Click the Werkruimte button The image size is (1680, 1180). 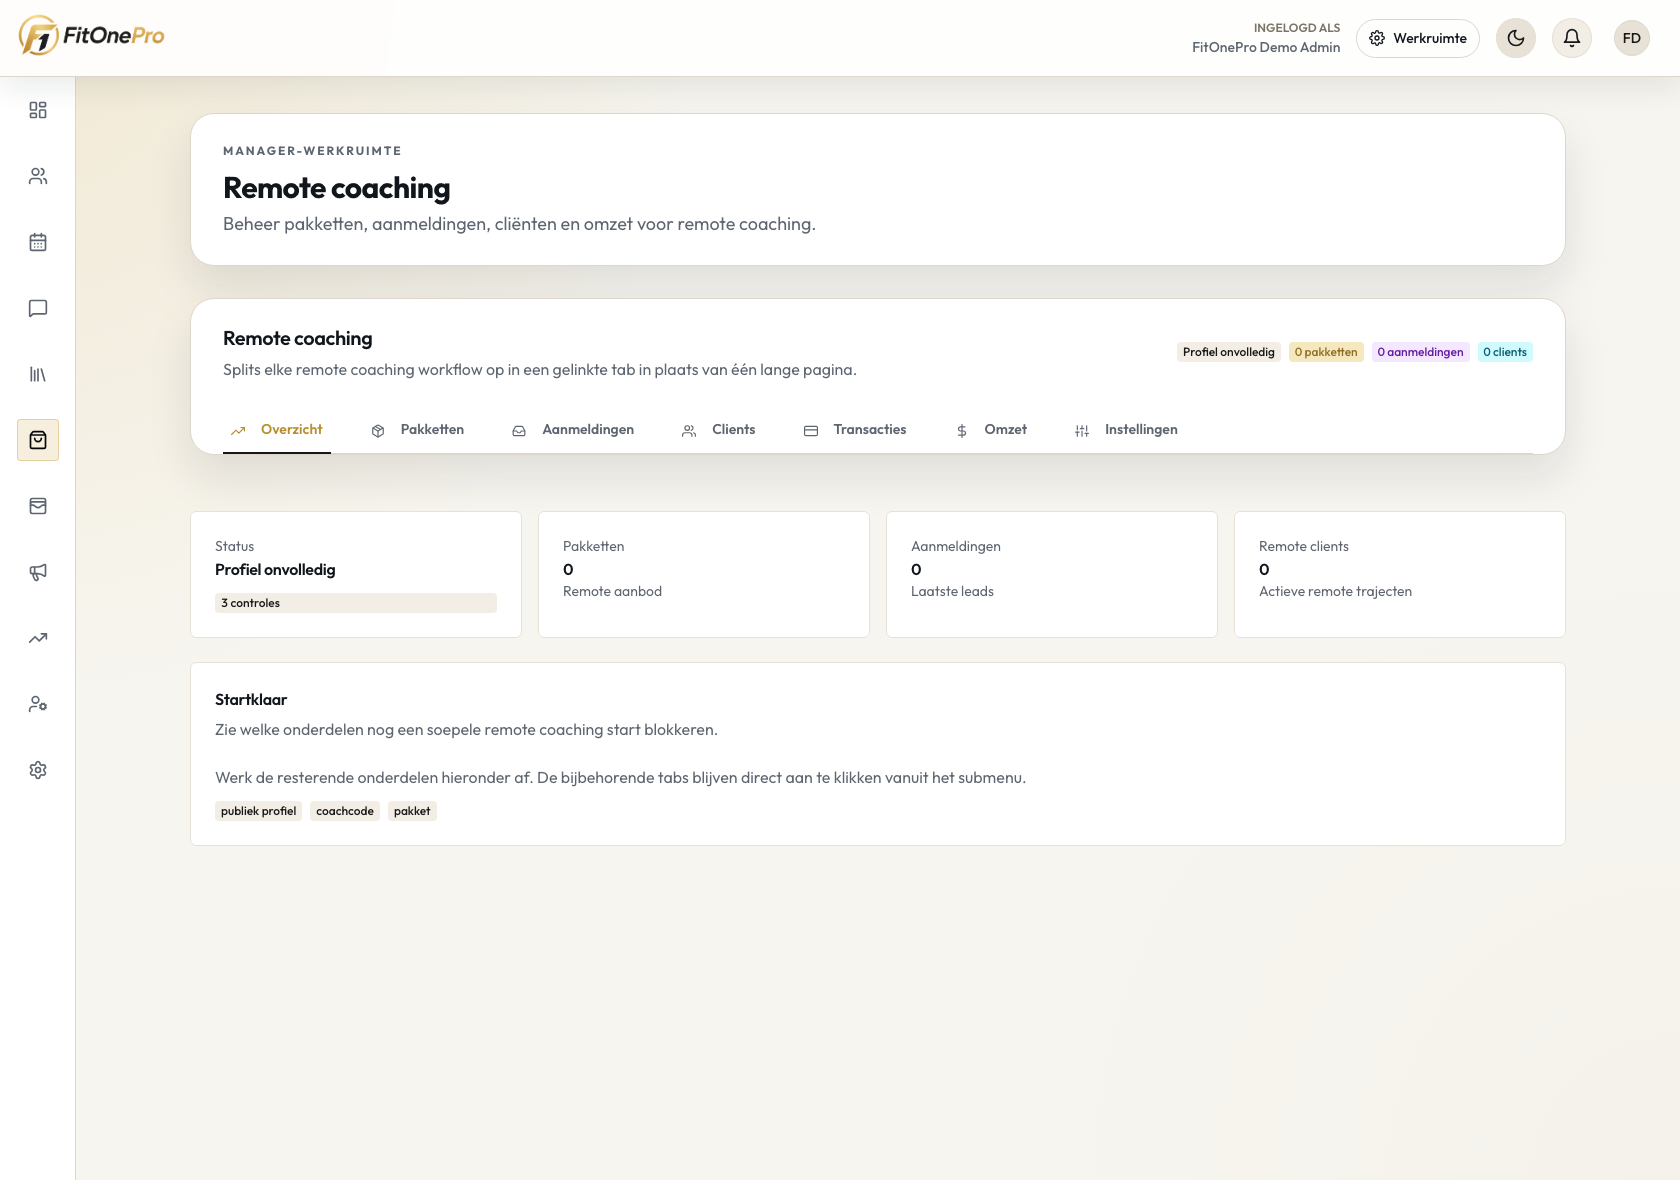coord(1418,38)
